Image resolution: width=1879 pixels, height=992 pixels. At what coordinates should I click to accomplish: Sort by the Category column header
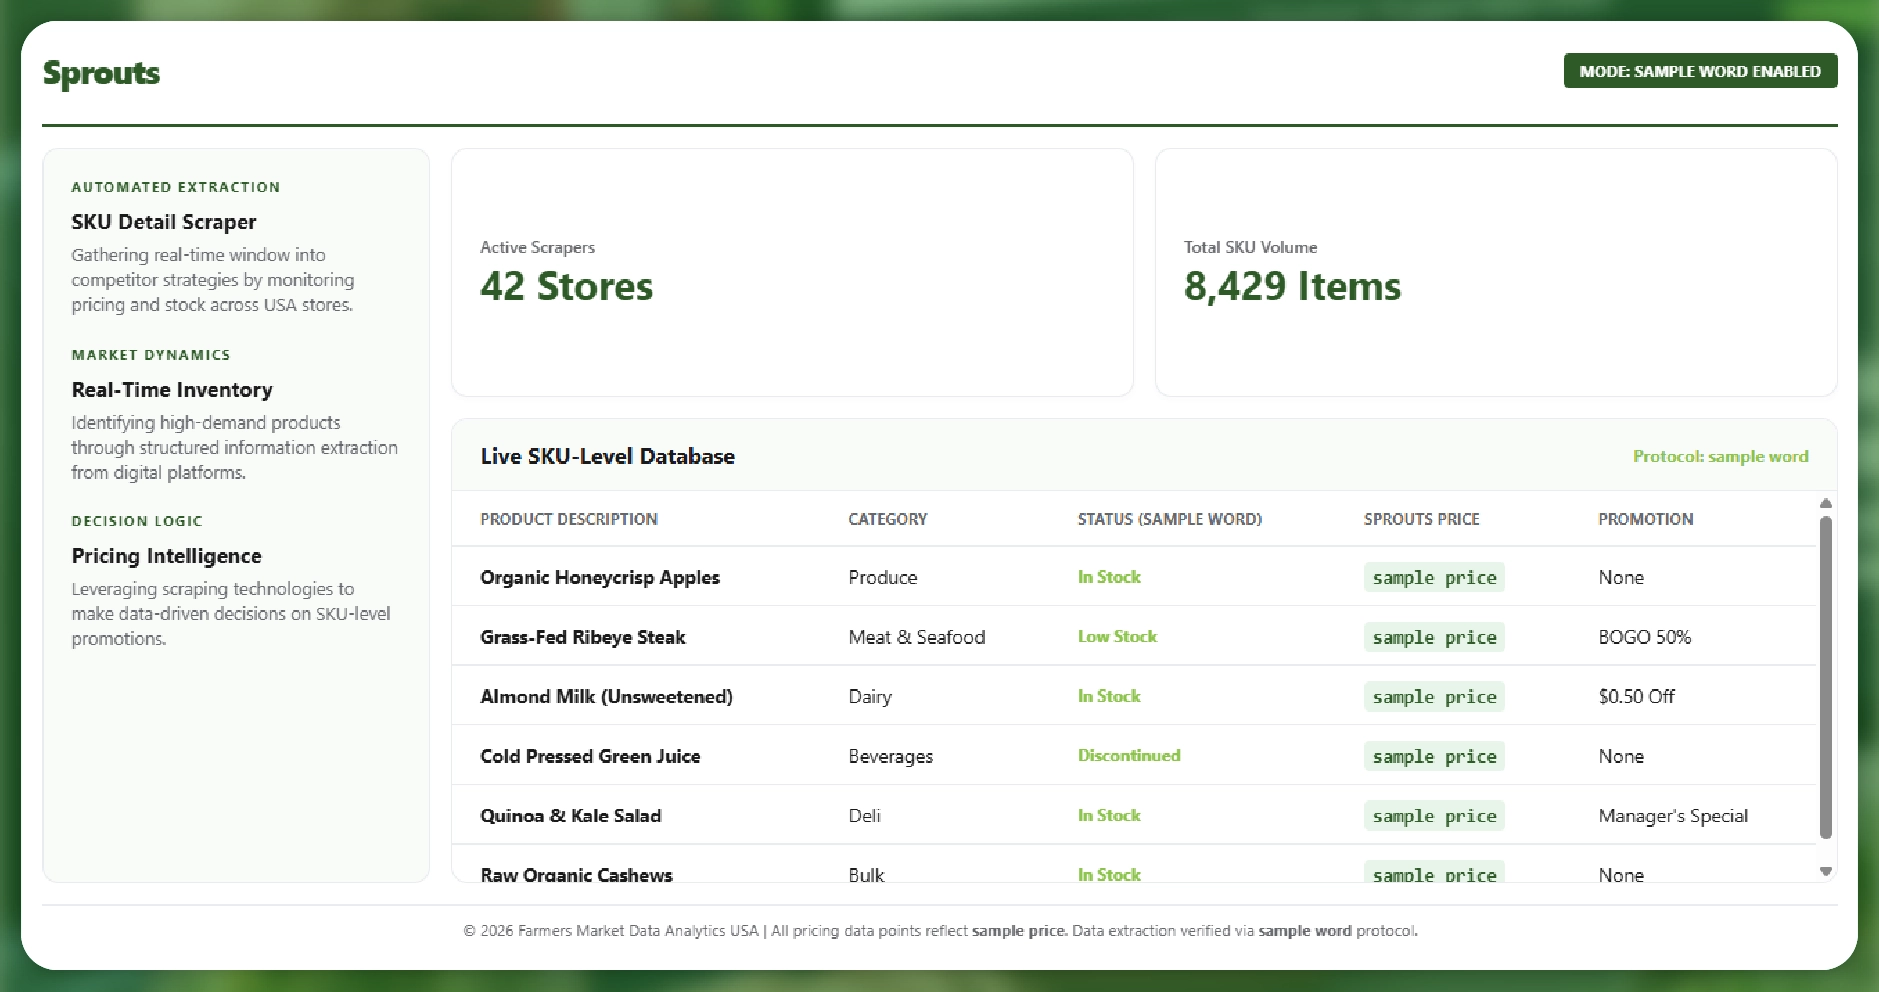click(x=887, y=519)
